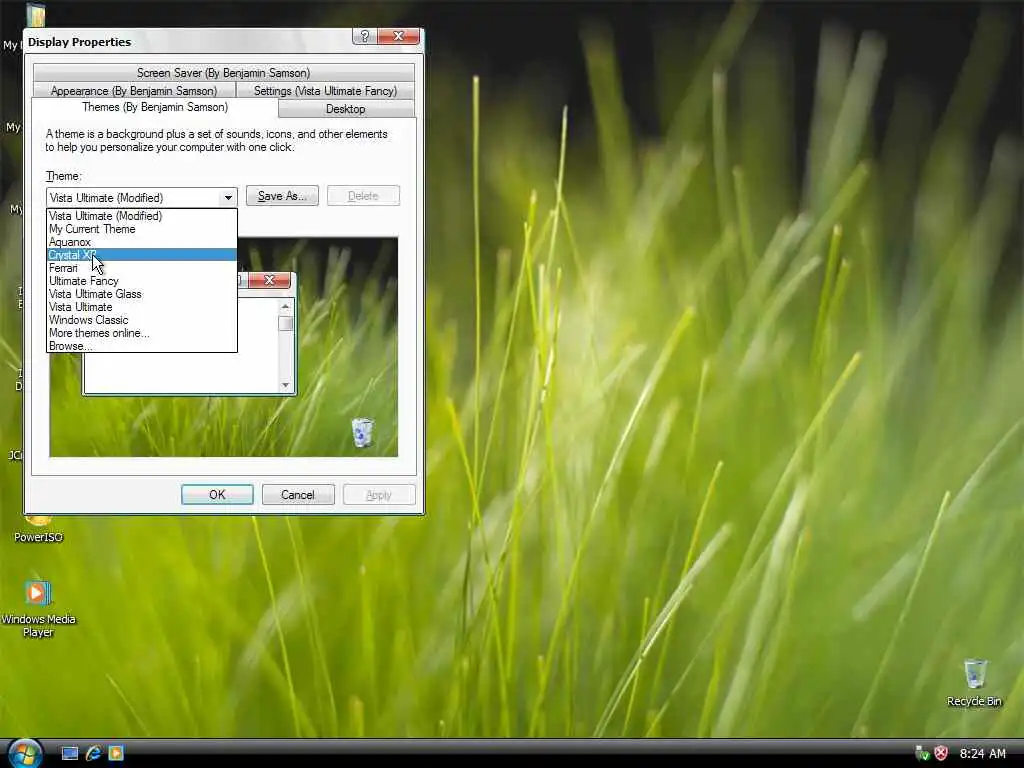This screenshot has width=1024, height=768.
Task: Click Cancel in Display Properties
Action: click(x=298, y=494)
